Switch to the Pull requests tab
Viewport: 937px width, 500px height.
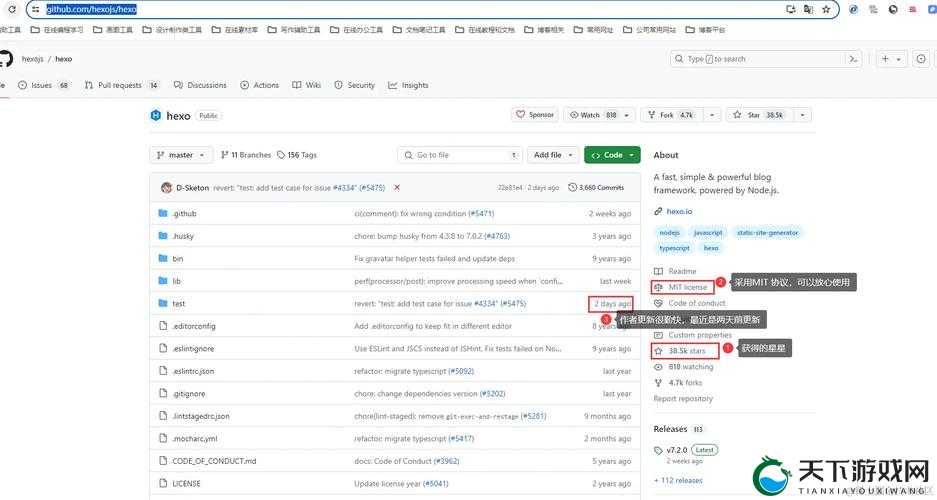122,85
